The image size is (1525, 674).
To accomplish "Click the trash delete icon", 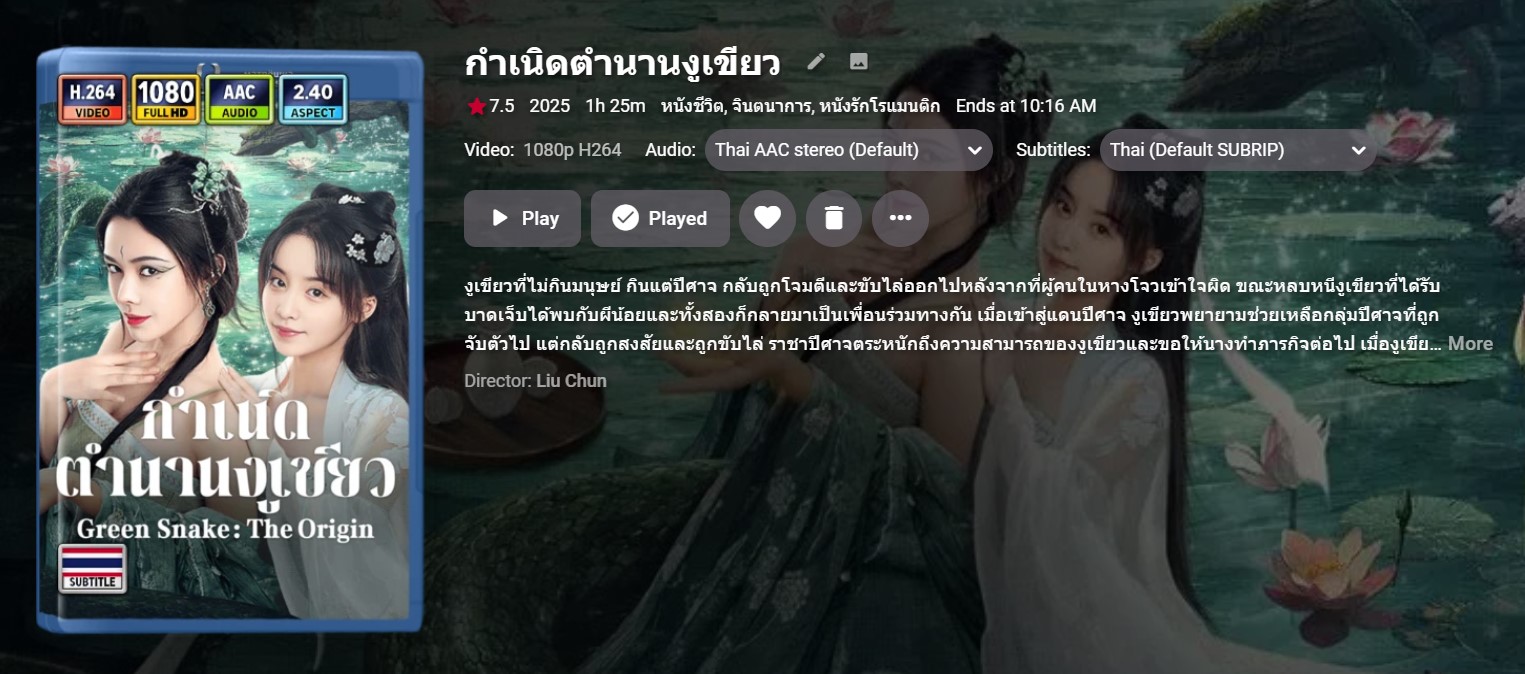I will coord(834,218).
